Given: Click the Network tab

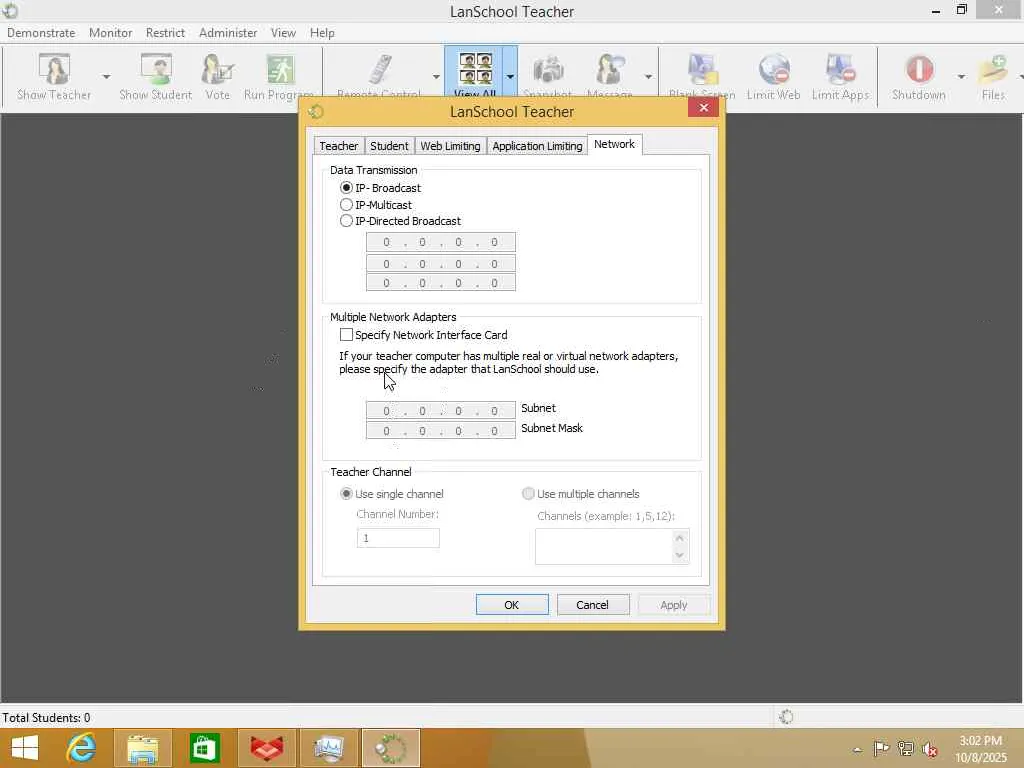Looking at the screenshot, I should pos(615,144).
